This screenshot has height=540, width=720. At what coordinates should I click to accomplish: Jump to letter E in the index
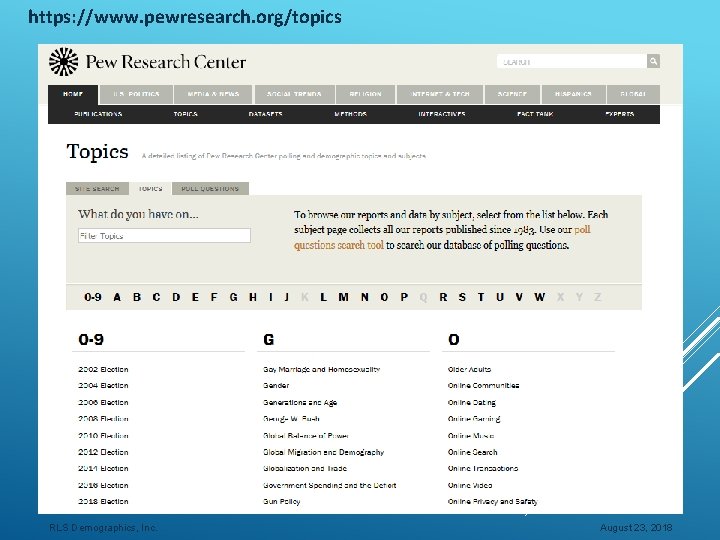(195, 297)
